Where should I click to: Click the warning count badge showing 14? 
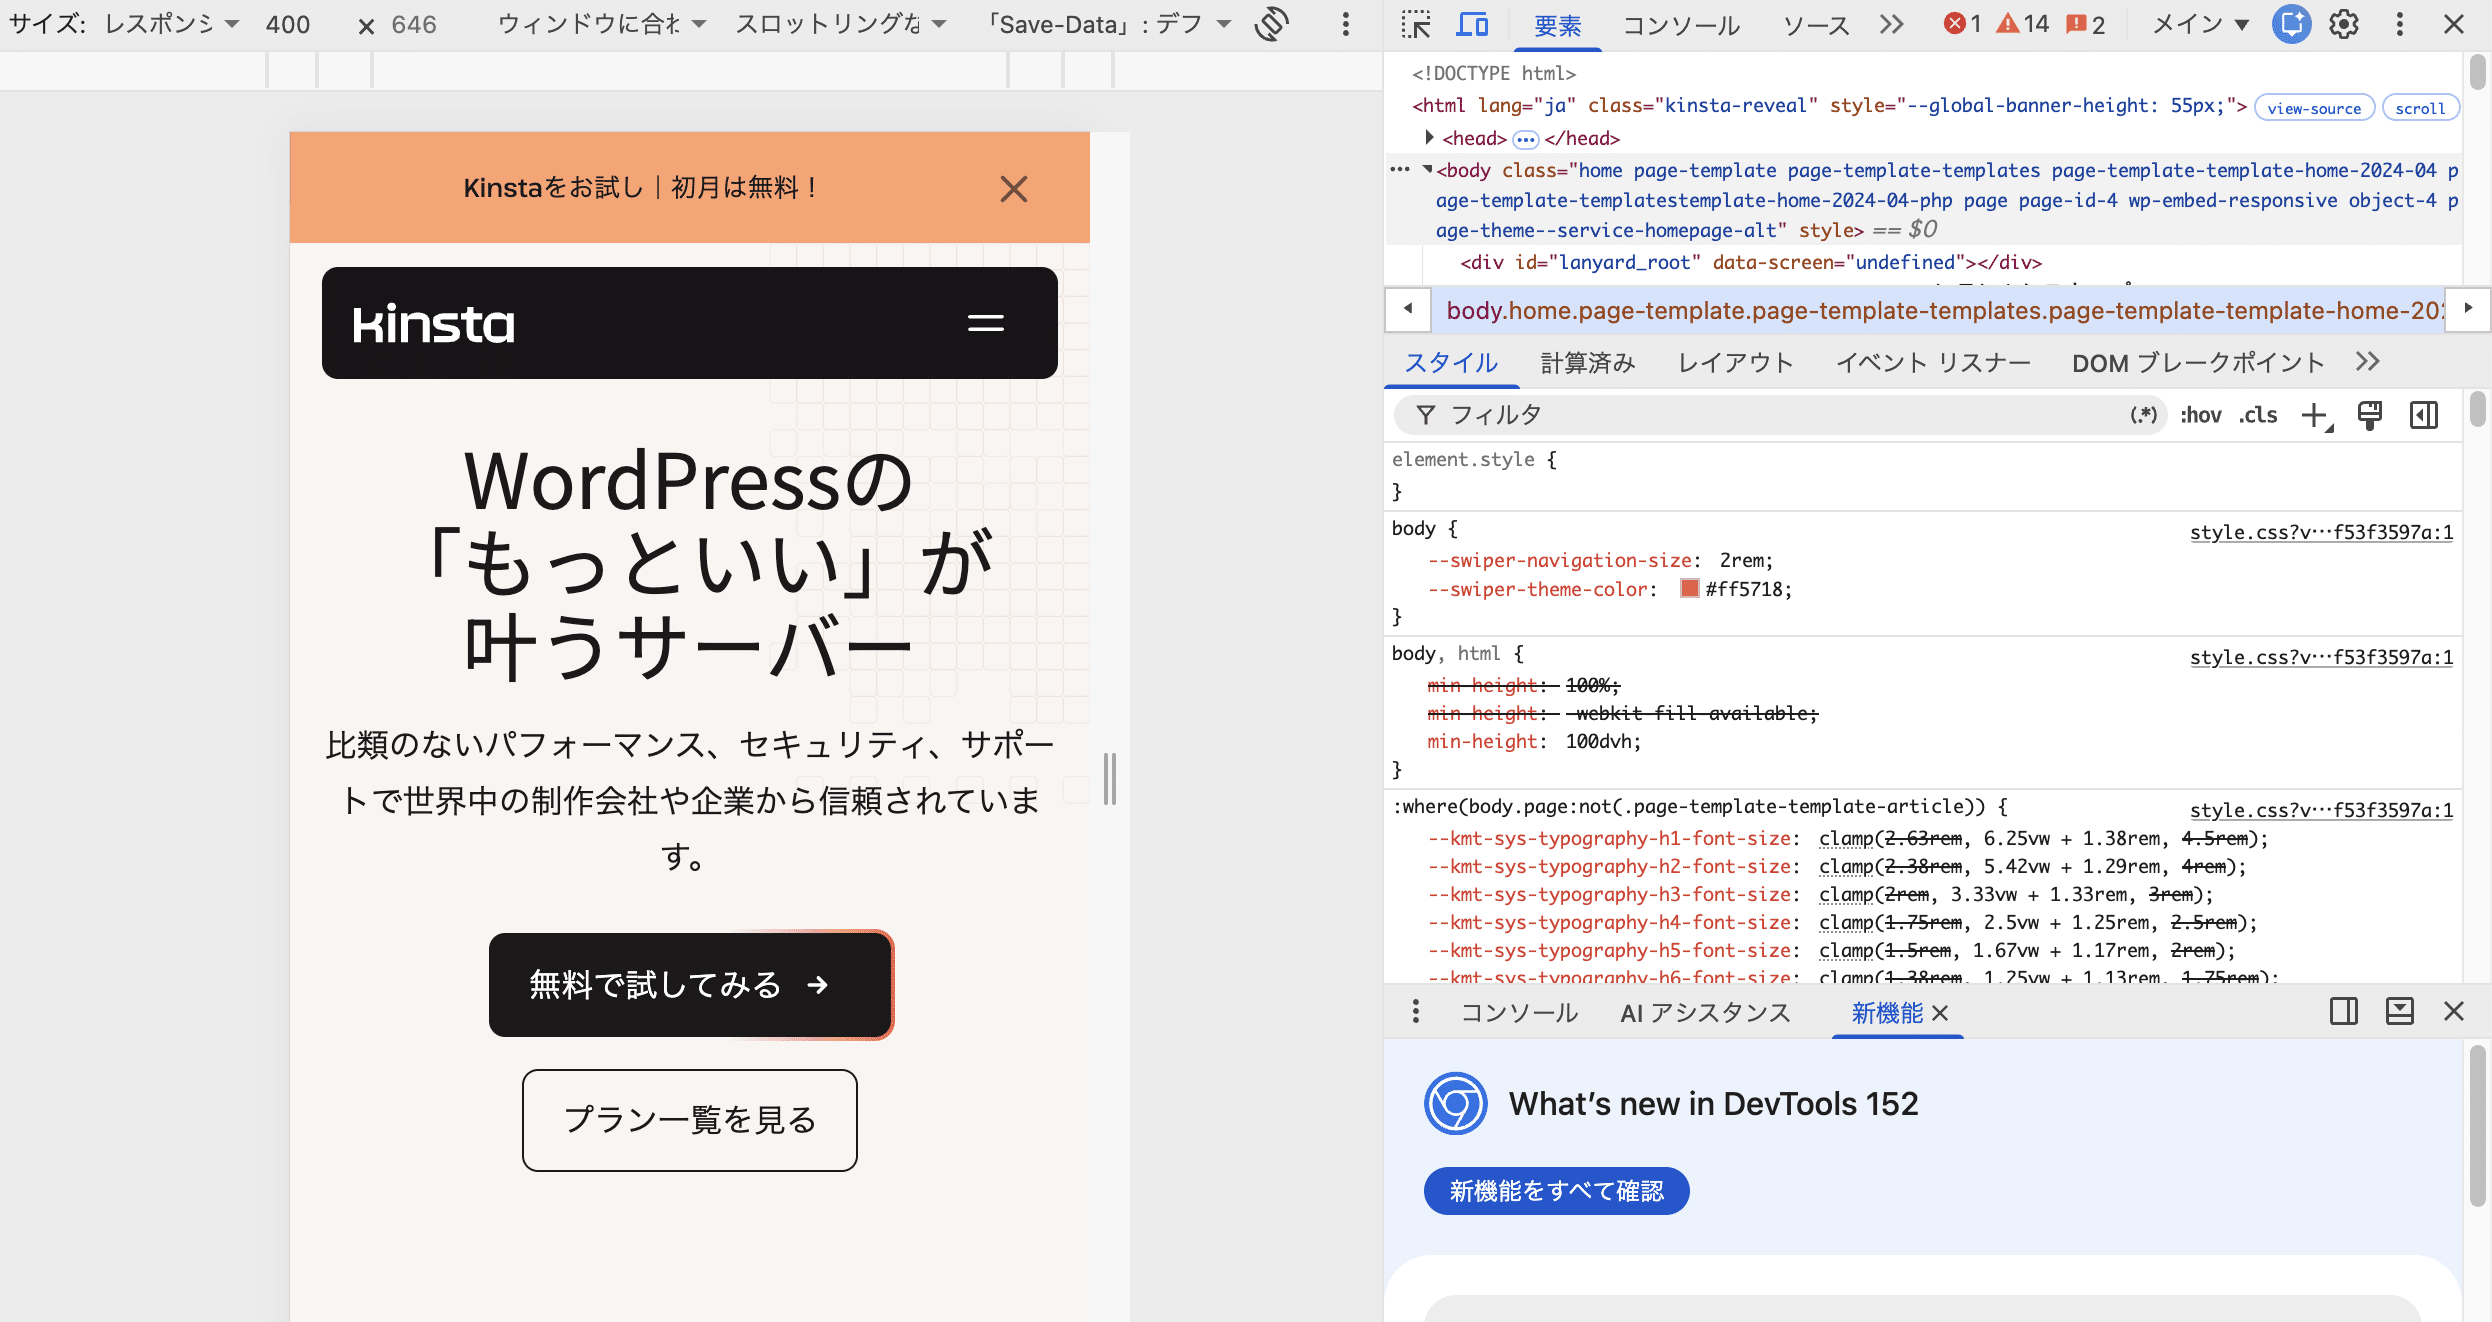pos(2022,24)
